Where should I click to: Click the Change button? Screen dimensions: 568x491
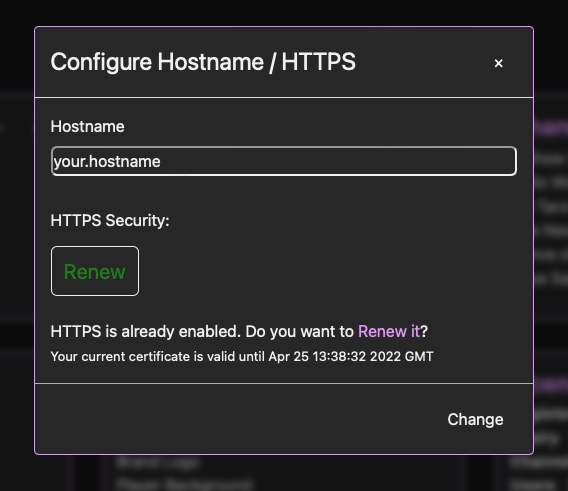point(475,419)
